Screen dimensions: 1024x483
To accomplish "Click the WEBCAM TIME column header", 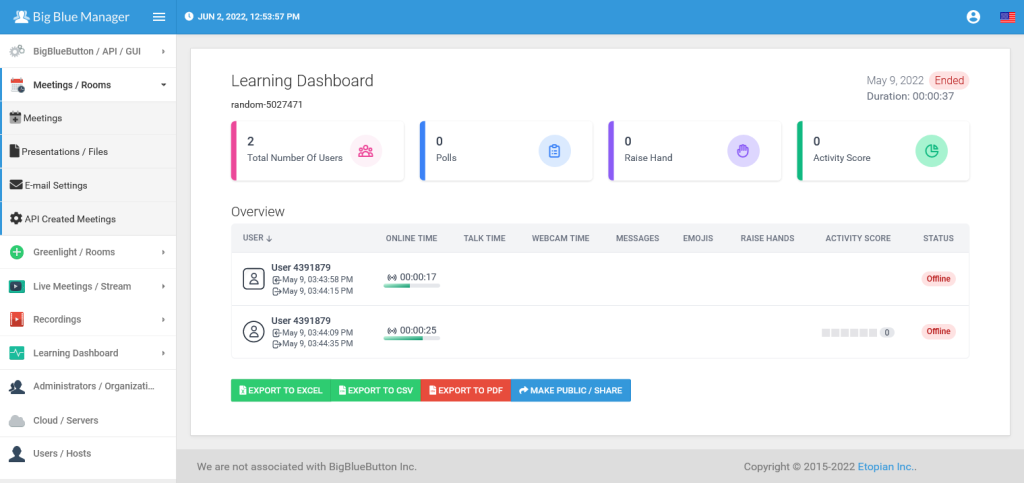I will [561, 238].
